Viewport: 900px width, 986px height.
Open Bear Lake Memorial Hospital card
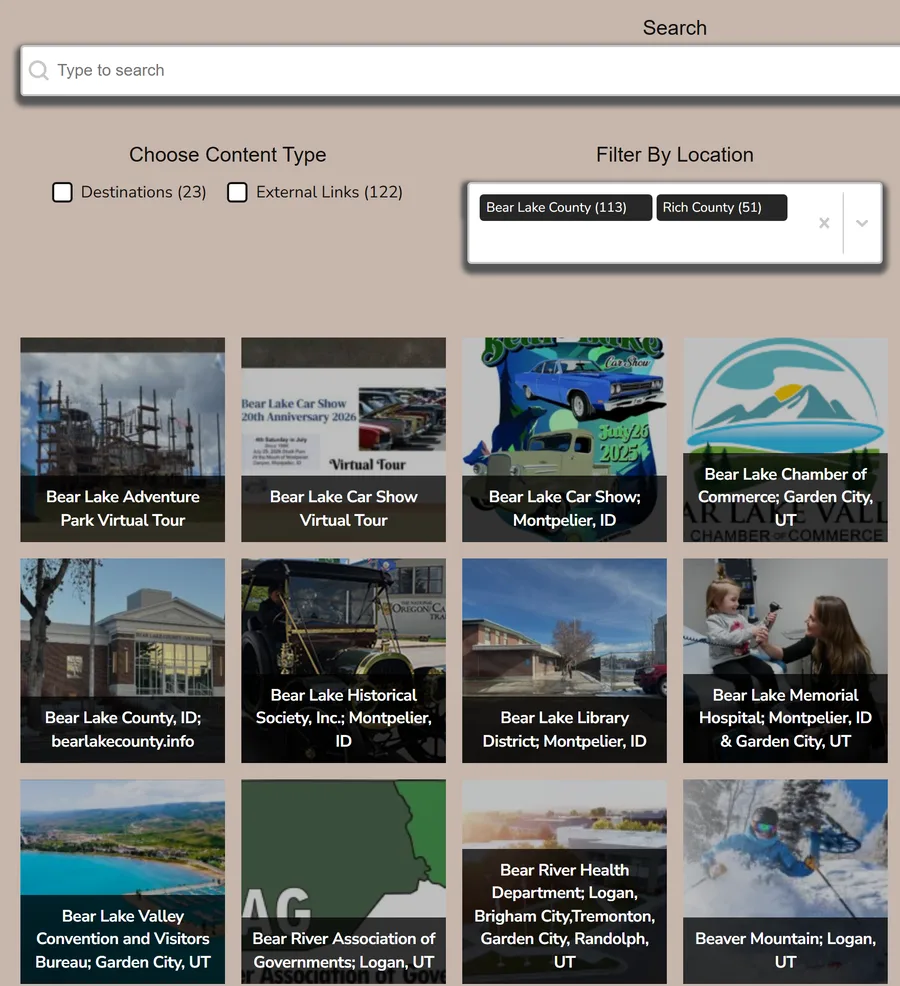click(786, 661)
